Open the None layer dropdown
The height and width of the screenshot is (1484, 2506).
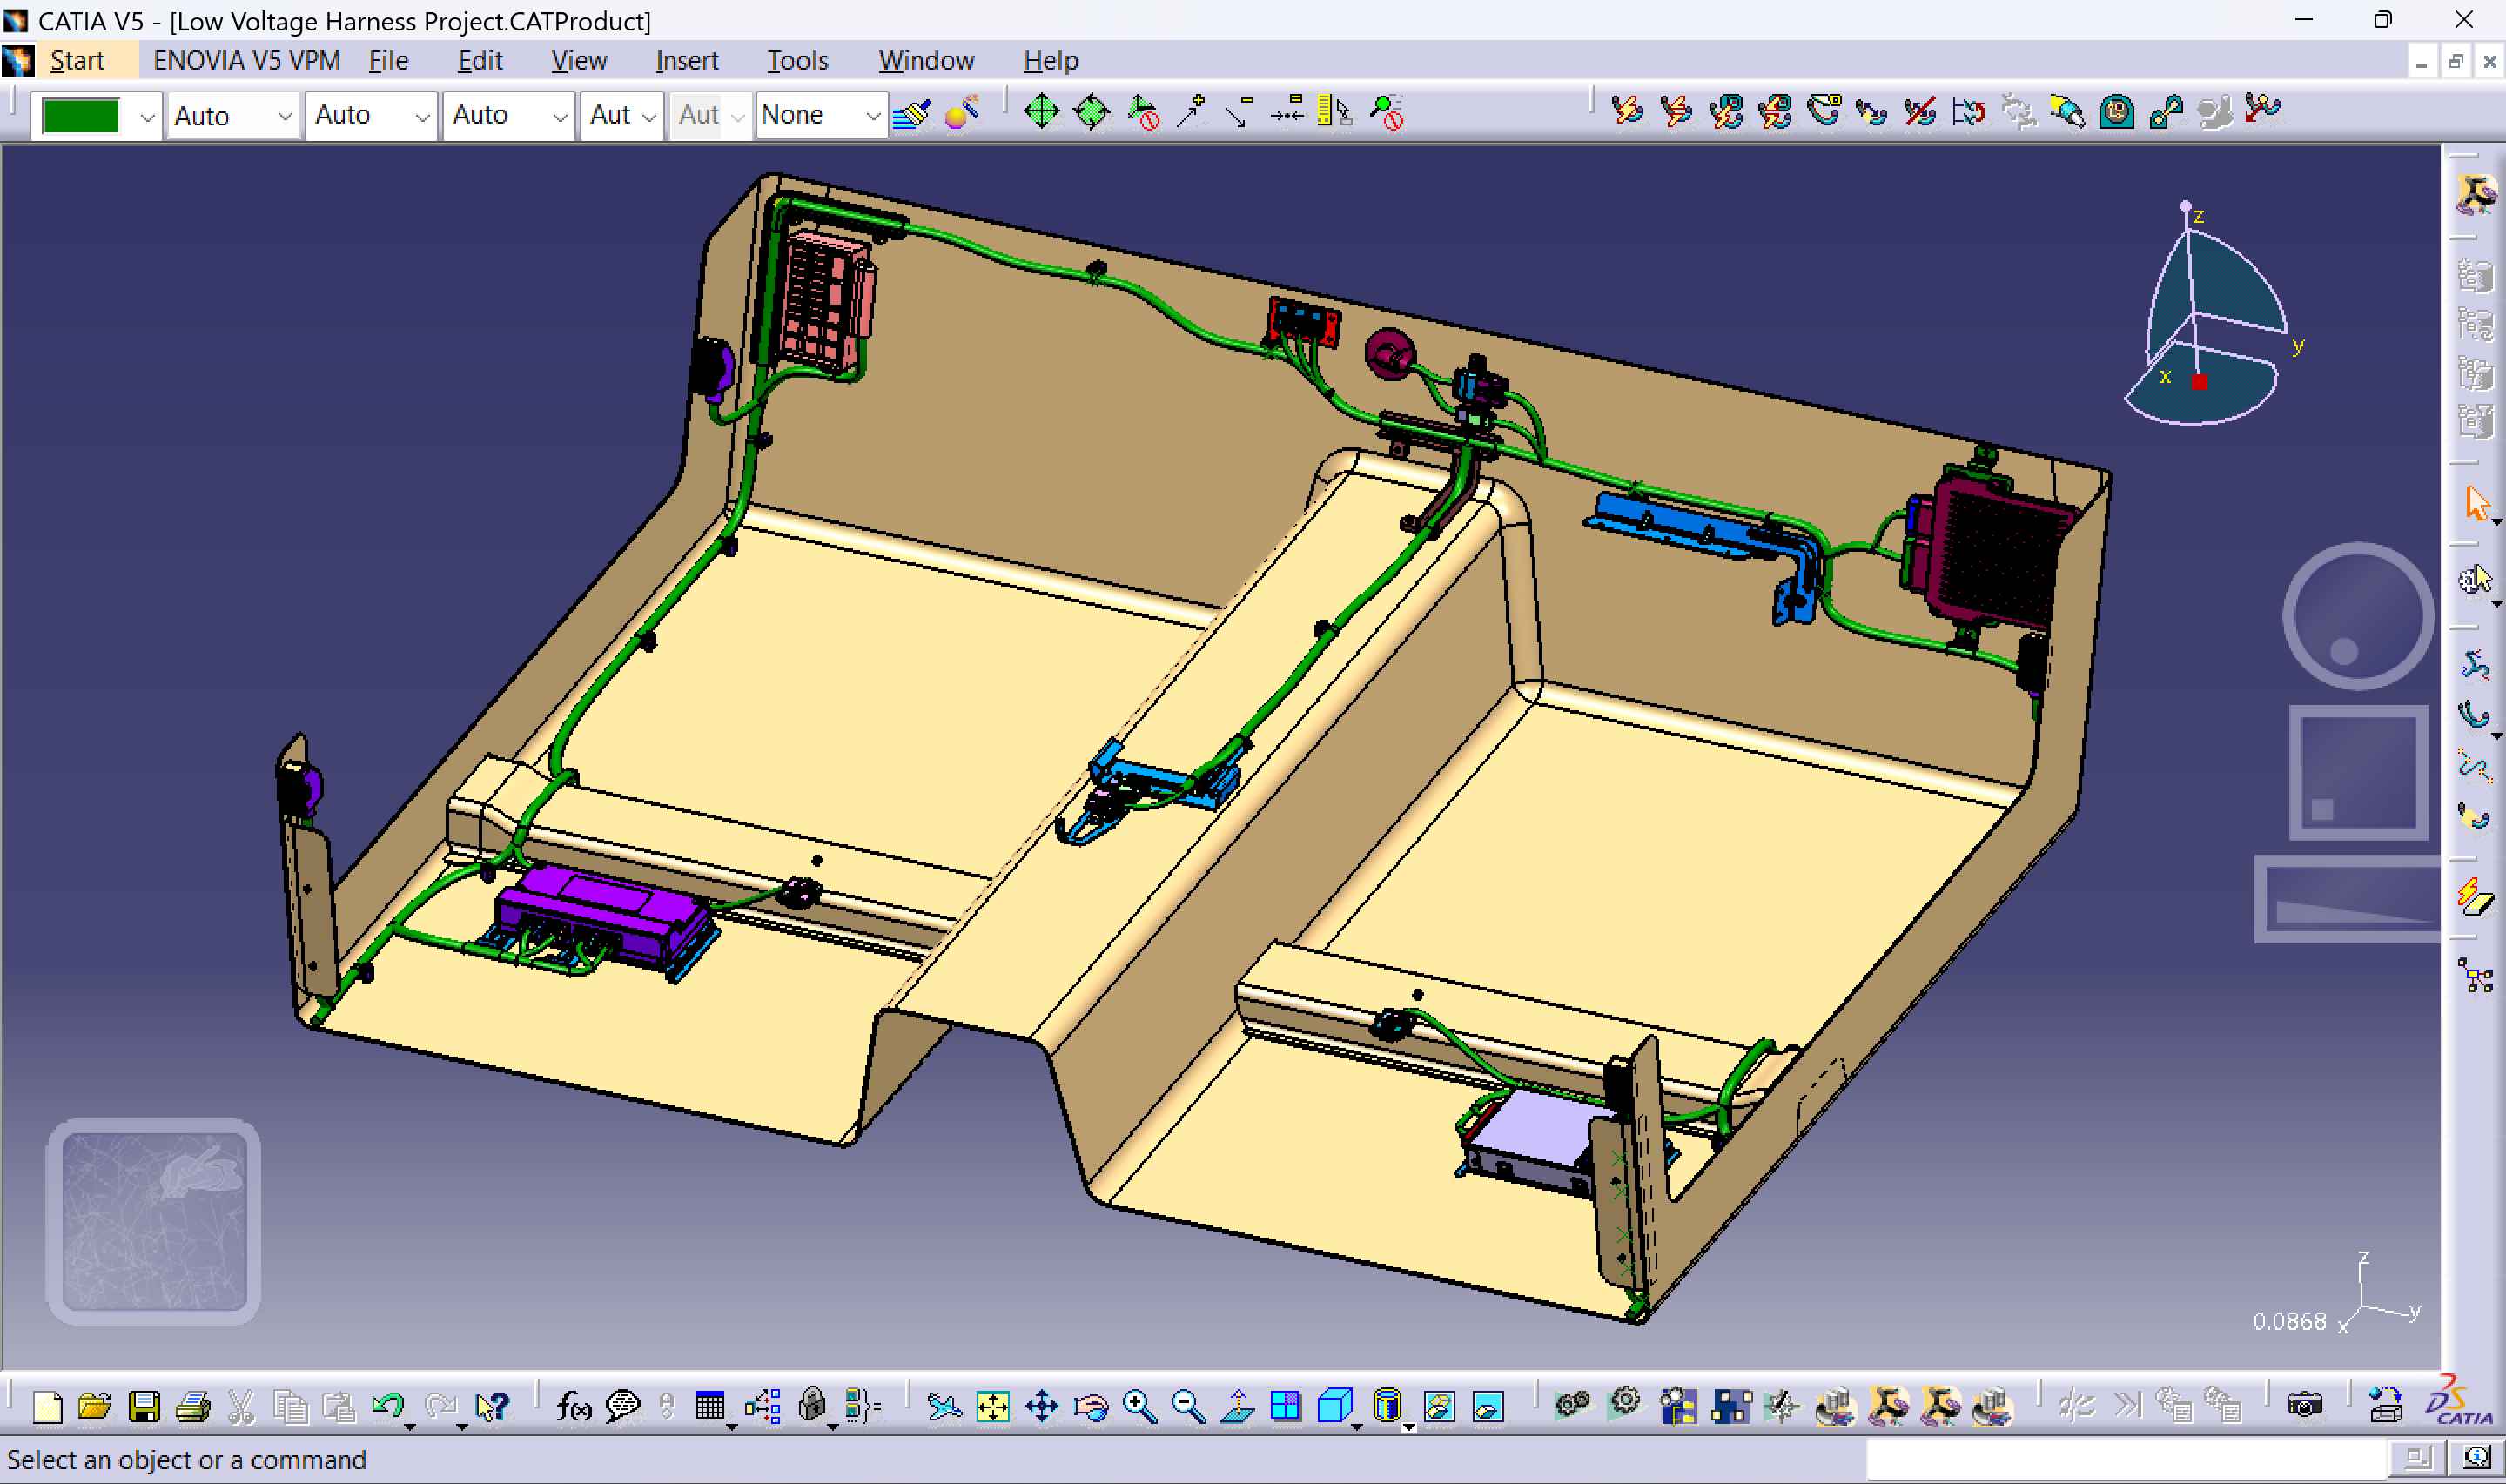click(872, 116)
